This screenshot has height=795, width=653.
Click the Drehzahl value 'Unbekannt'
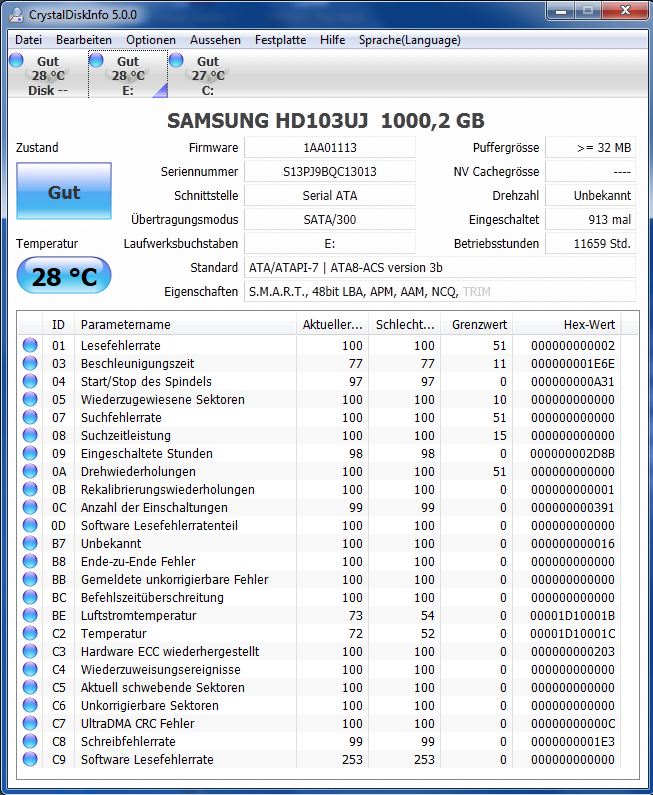590,195
